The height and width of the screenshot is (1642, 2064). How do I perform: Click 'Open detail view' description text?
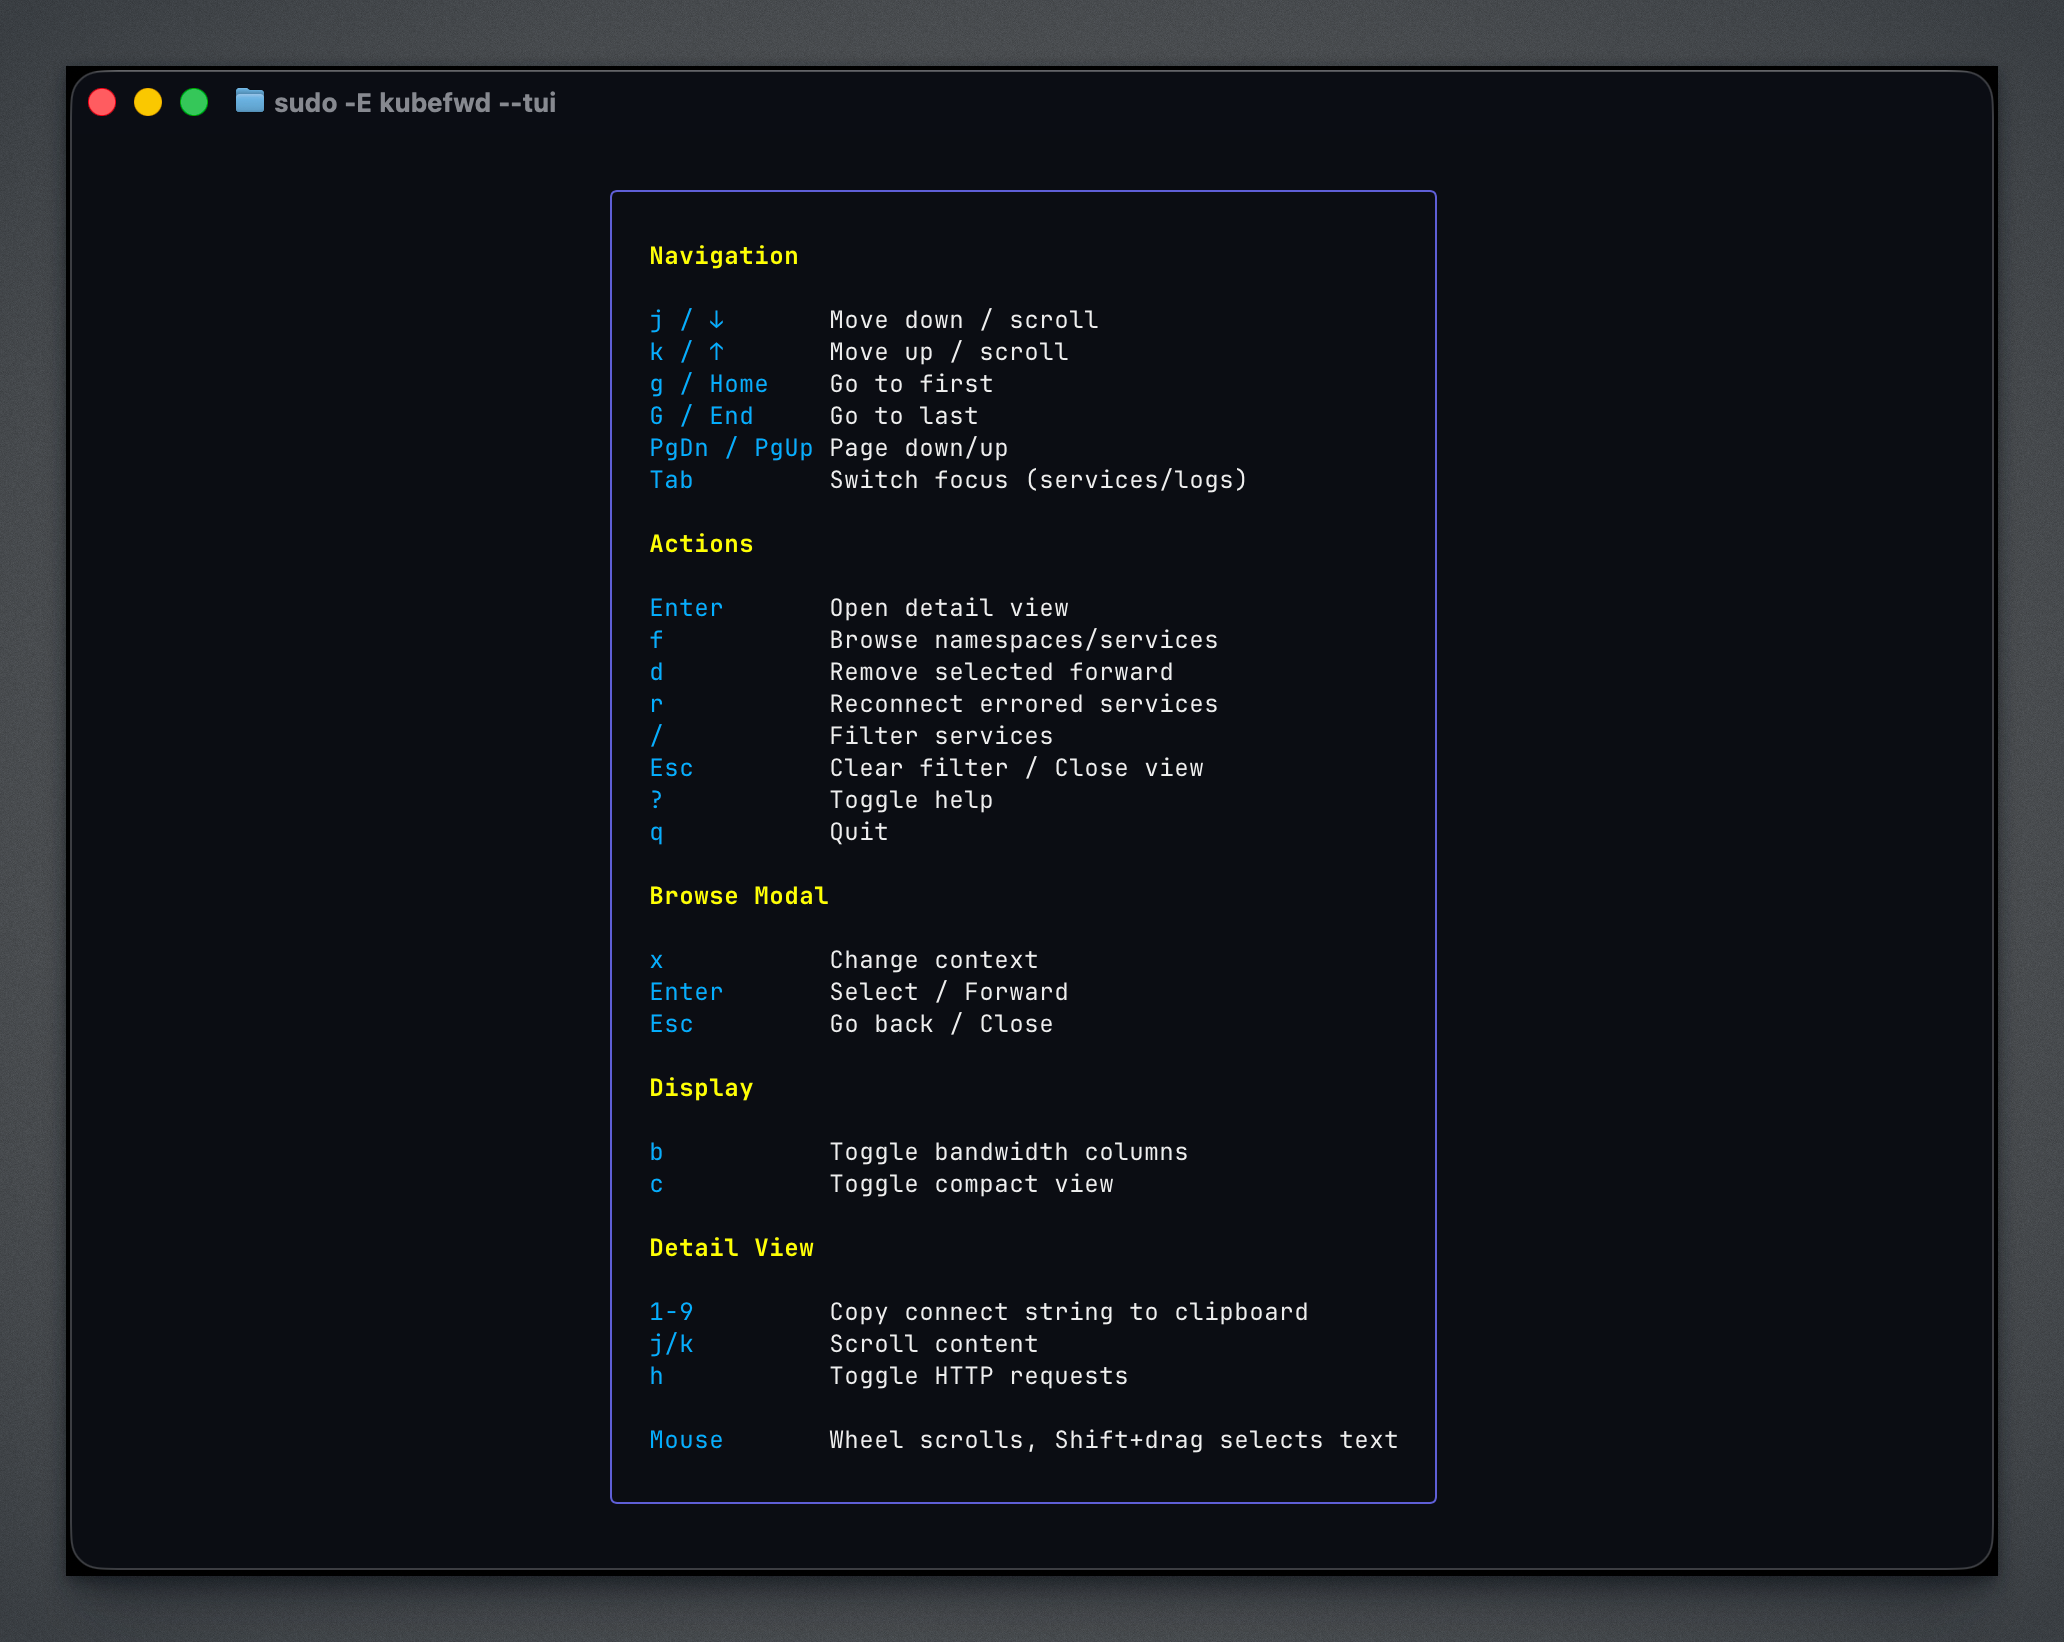tap(948, 608)
